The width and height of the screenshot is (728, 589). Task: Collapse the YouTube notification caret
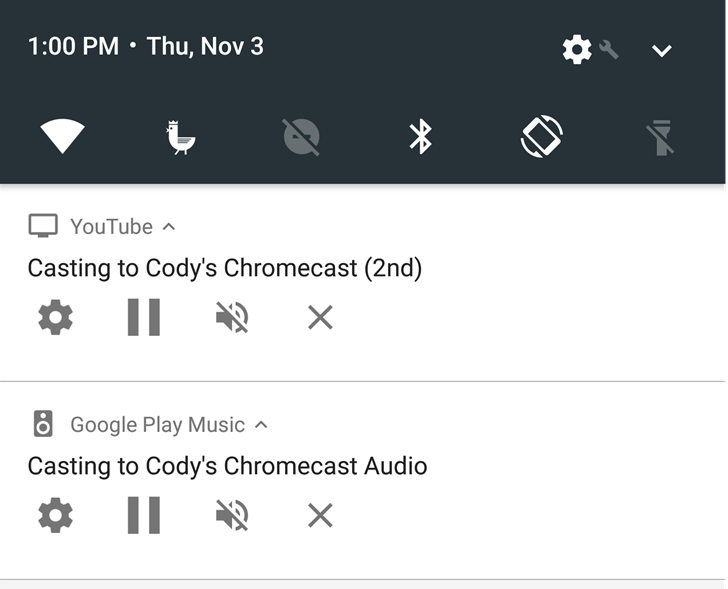pyautogui.click(x=169, y=227)
